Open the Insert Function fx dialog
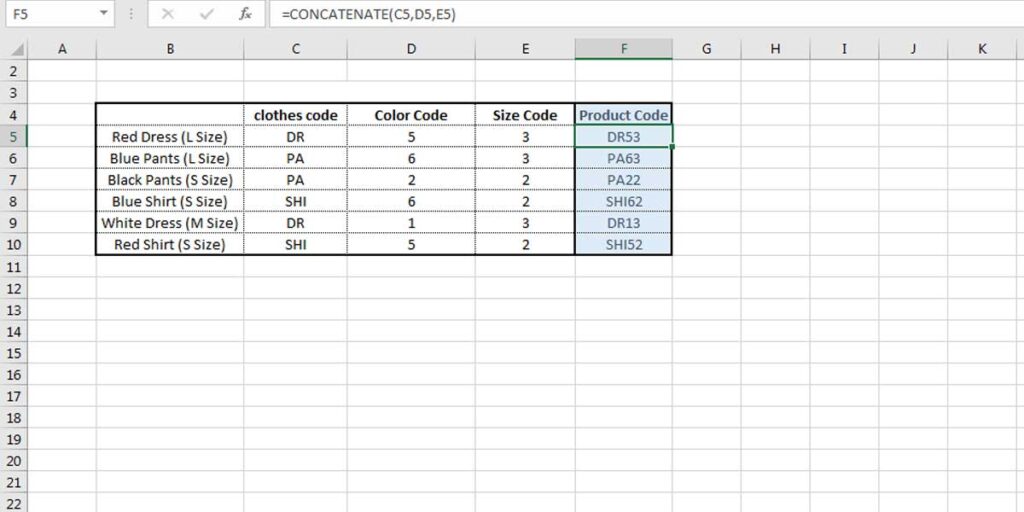The image size is (1024, 512). [245, 14]
